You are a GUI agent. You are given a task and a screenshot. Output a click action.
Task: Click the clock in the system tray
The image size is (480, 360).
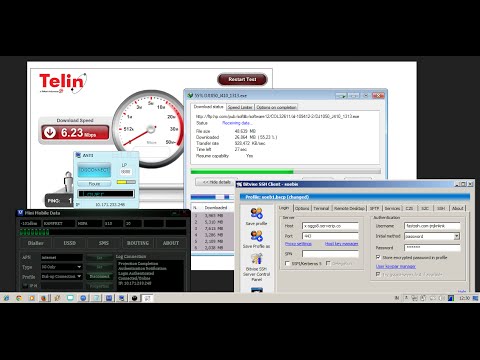point(464,298)
